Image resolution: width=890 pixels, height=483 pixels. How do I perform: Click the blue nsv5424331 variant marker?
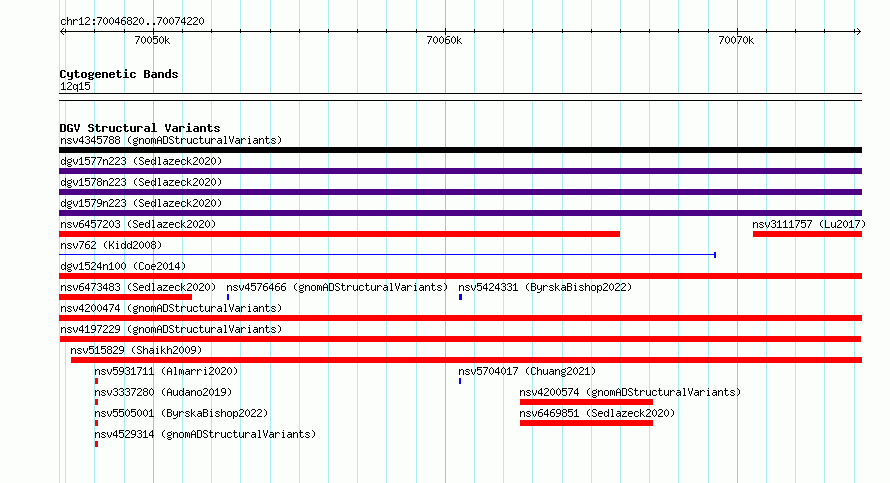coord(460,297)
